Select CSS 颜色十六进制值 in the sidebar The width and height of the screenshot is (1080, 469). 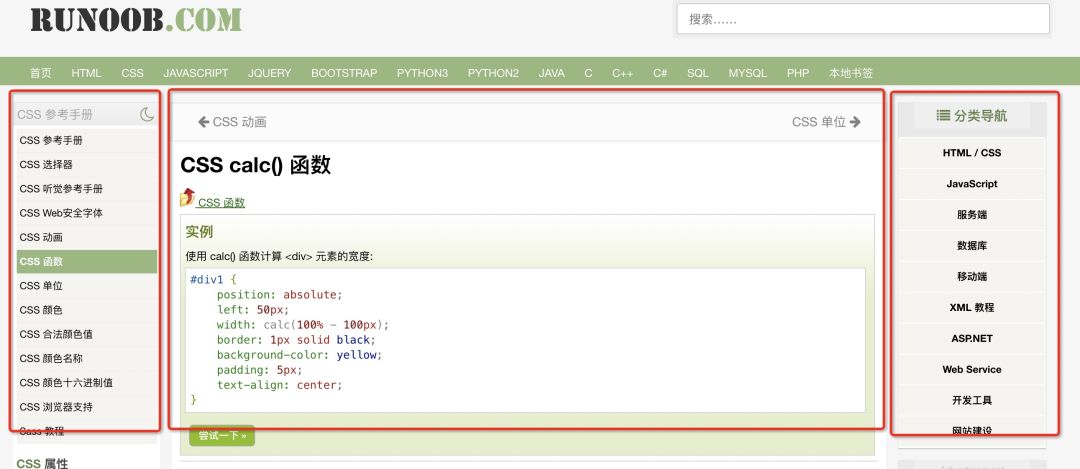point(87,383)
